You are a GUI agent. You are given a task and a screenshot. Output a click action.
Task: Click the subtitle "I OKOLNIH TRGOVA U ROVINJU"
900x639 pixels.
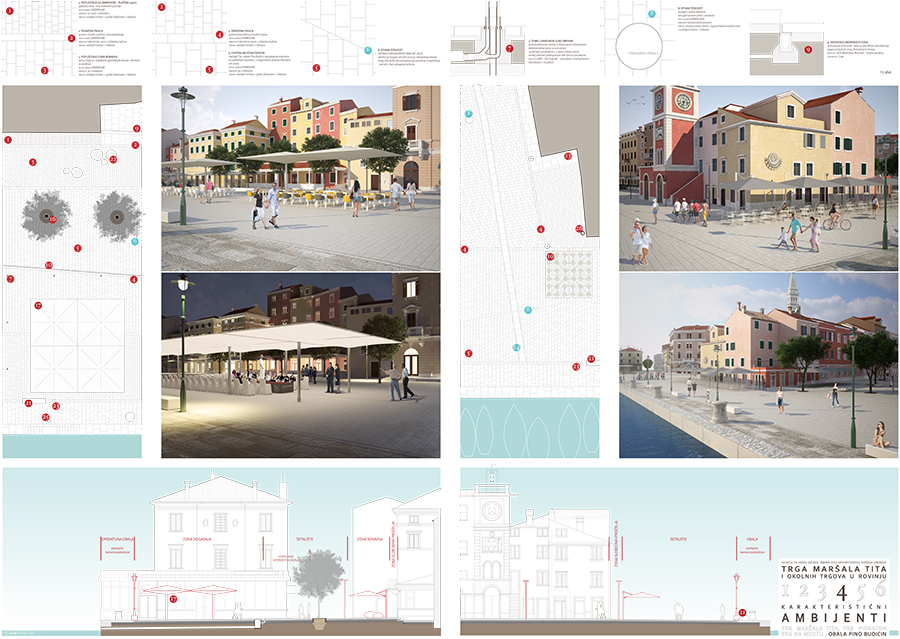click(x=834, y=576)
